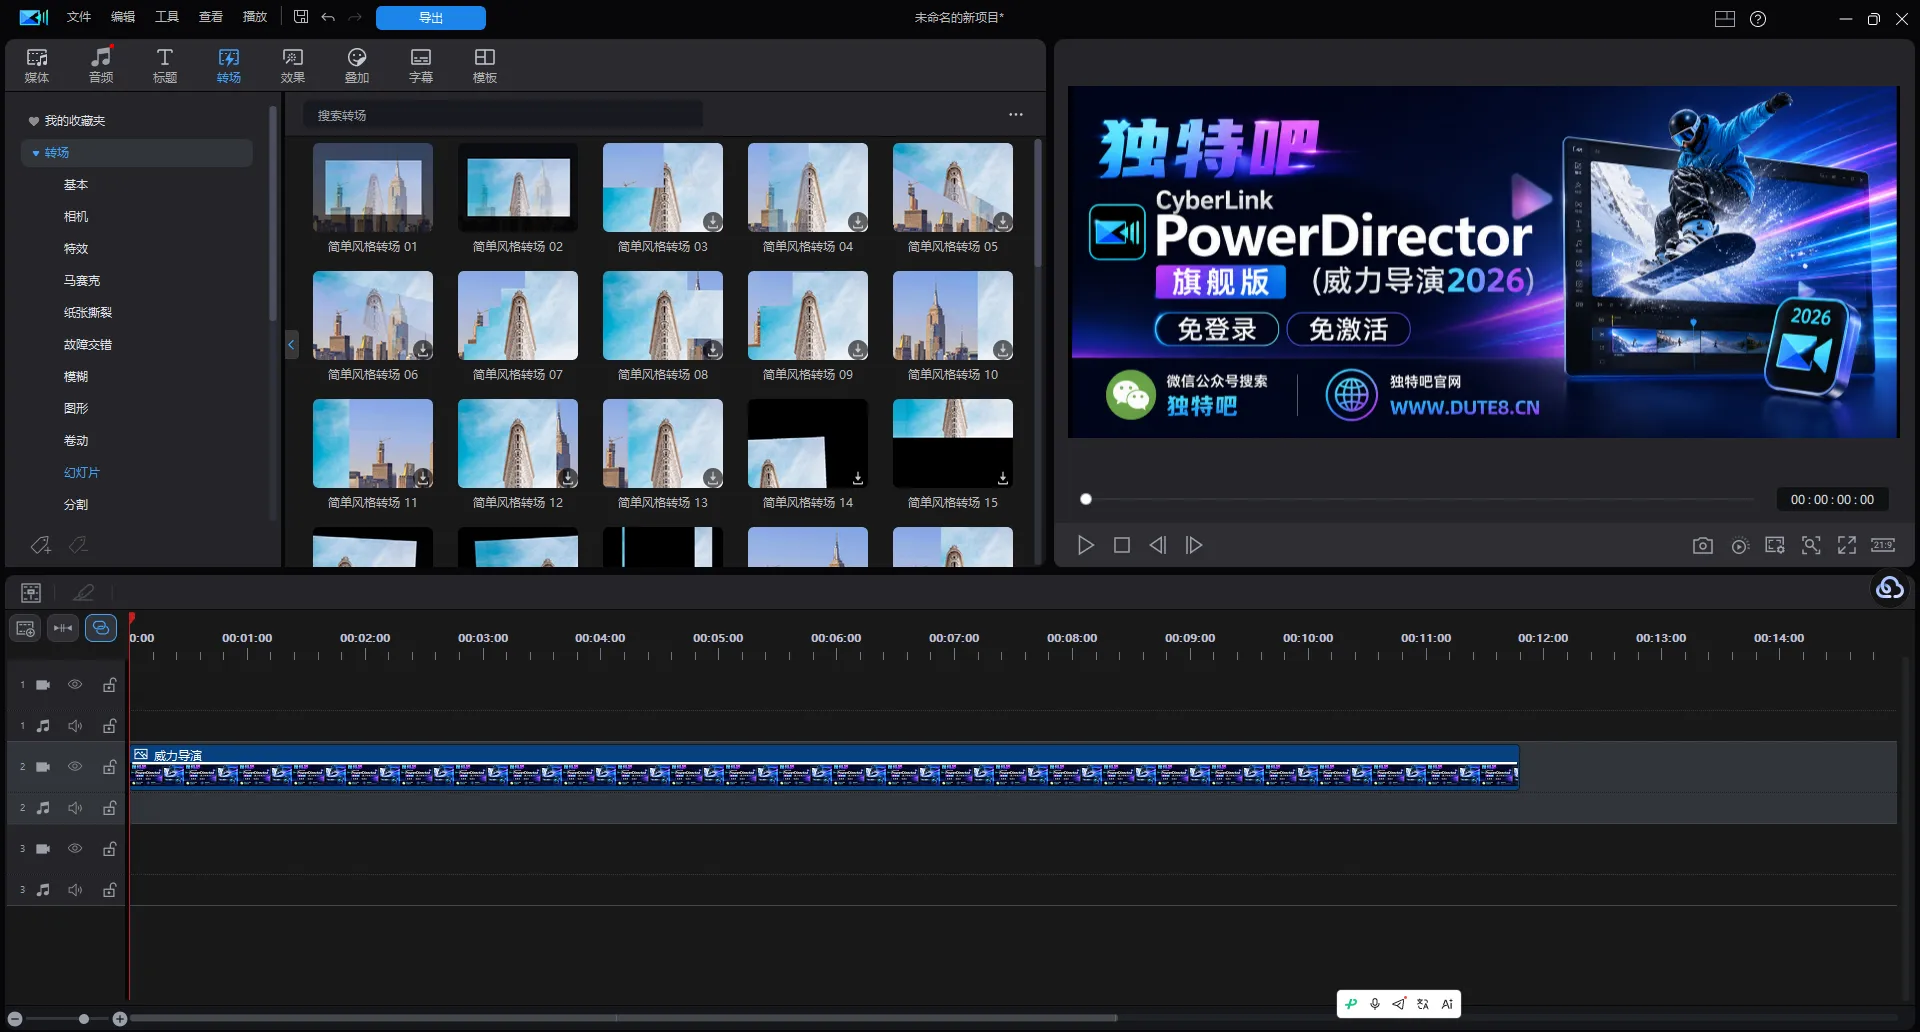Download 简单风格转场 03 transition

712,221
